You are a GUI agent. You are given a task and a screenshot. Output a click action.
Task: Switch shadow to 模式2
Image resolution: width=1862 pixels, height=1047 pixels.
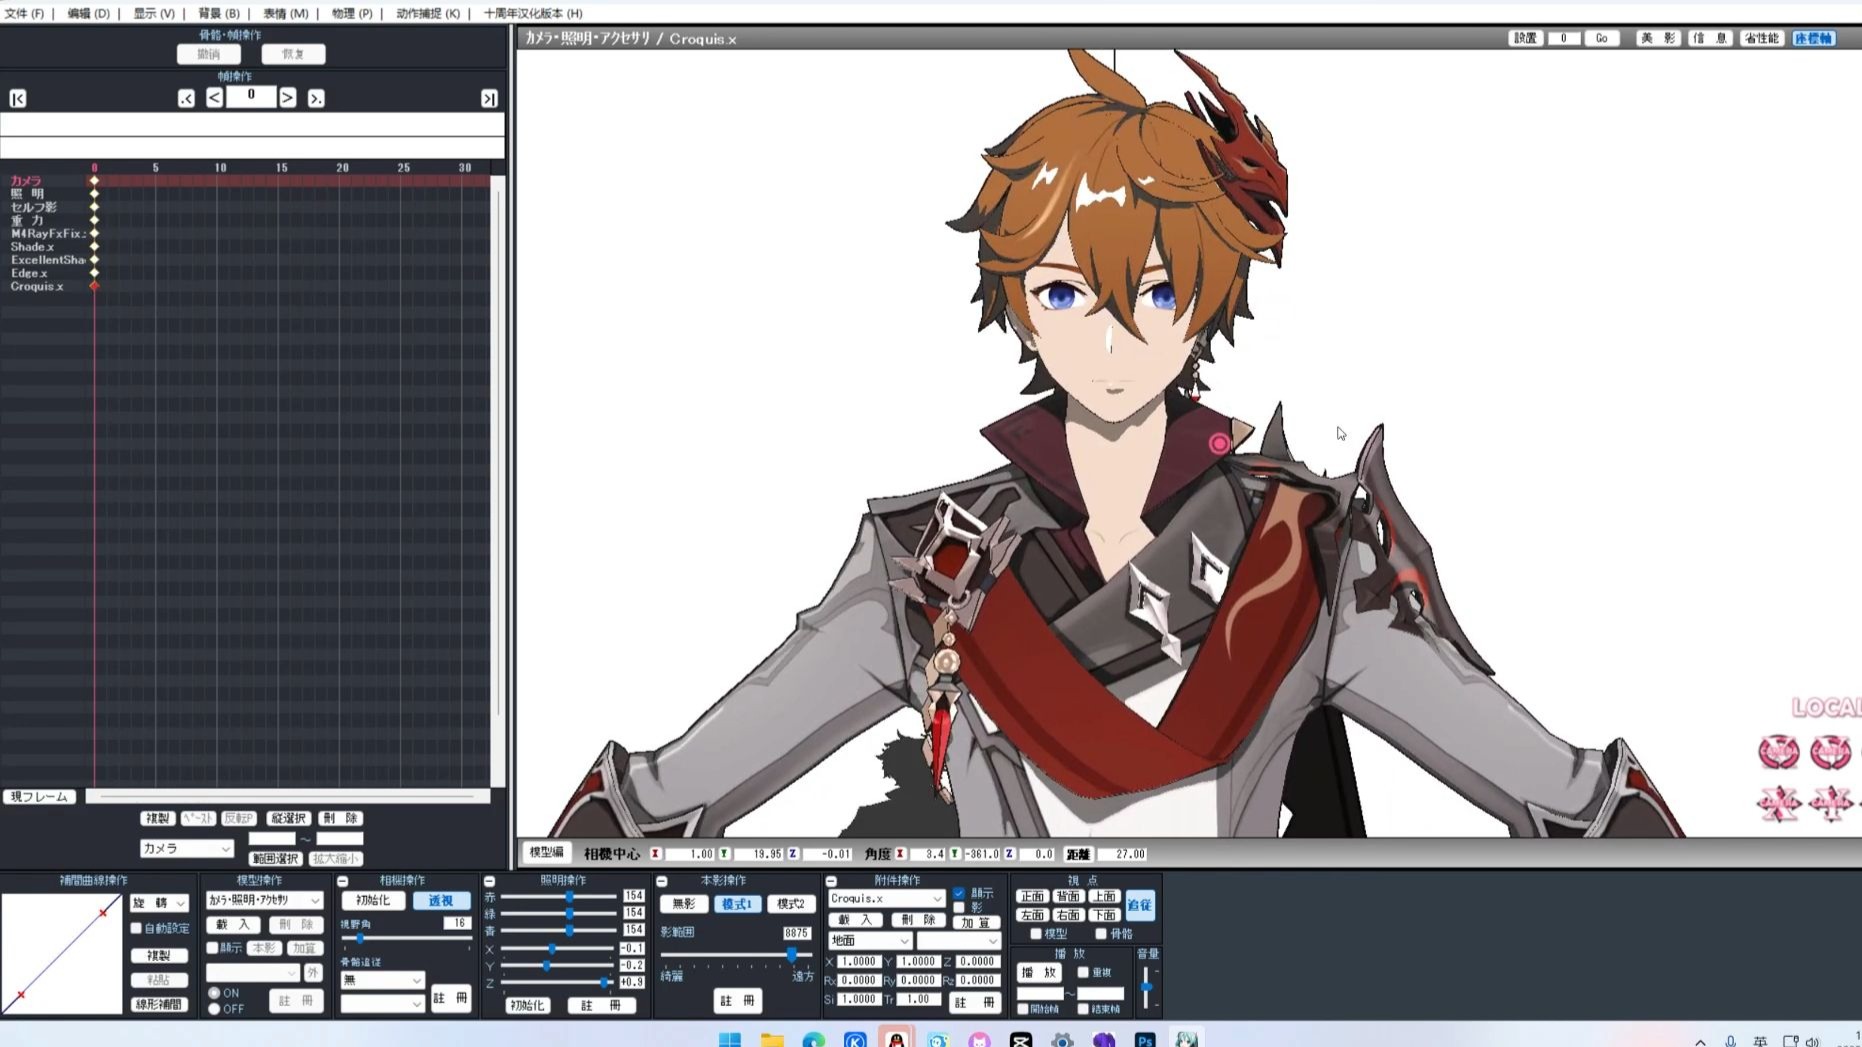[x=790, y=903]
